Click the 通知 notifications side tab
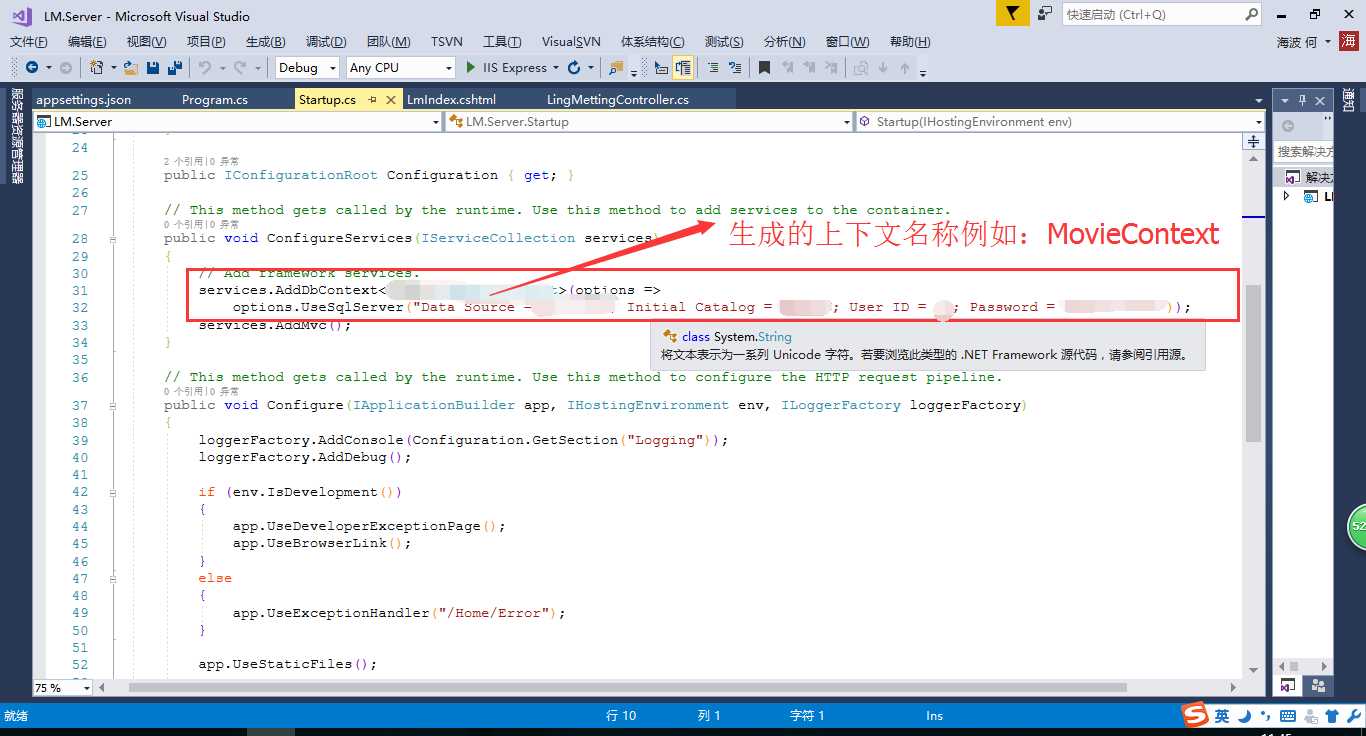 tap(1349, 101)
